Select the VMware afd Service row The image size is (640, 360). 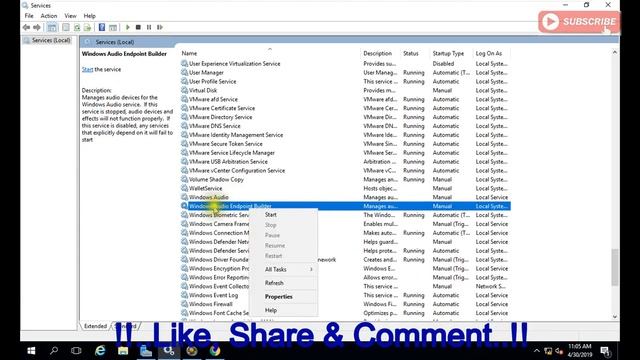click(x=345, y=99)
